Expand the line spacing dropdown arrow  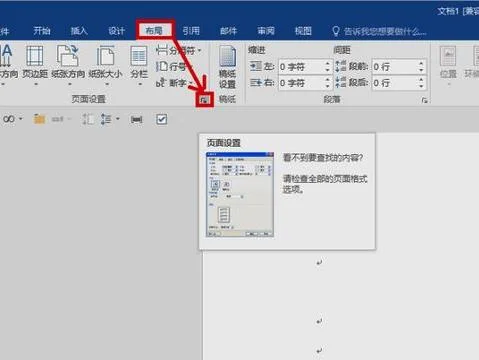click(118, 119)
